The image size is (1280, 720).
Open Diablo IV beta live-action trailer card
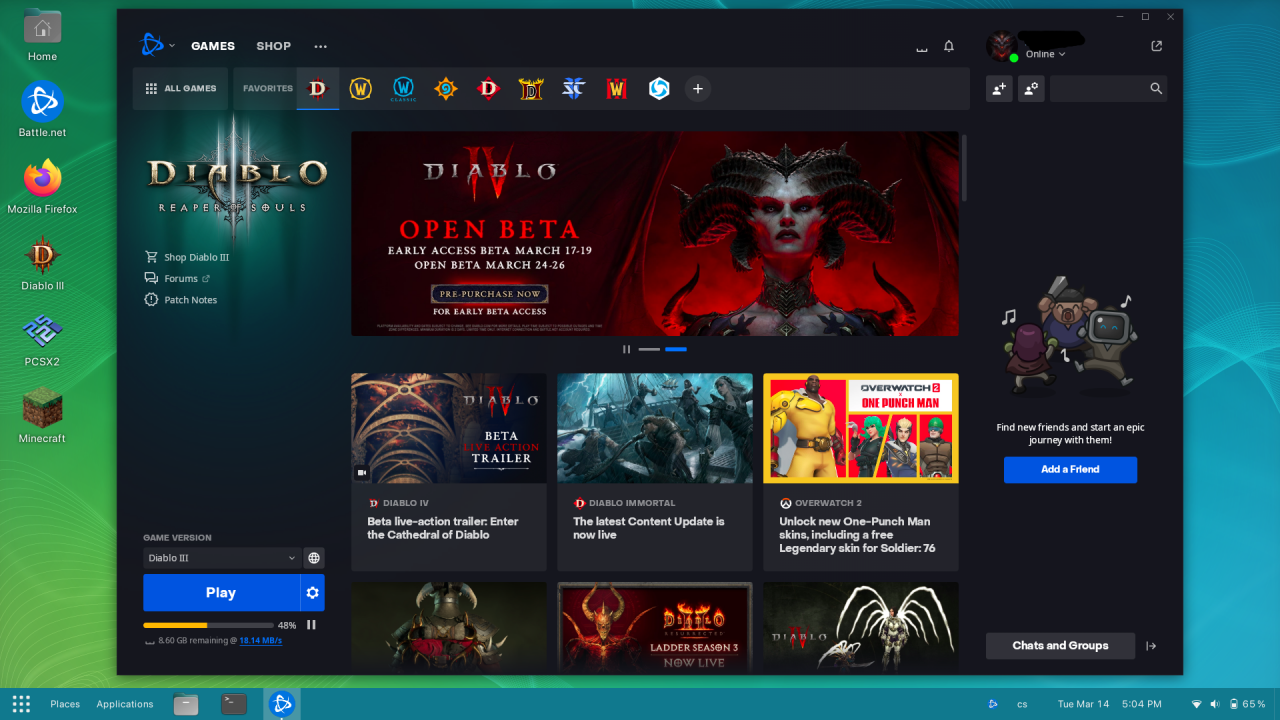click(449, 472)
